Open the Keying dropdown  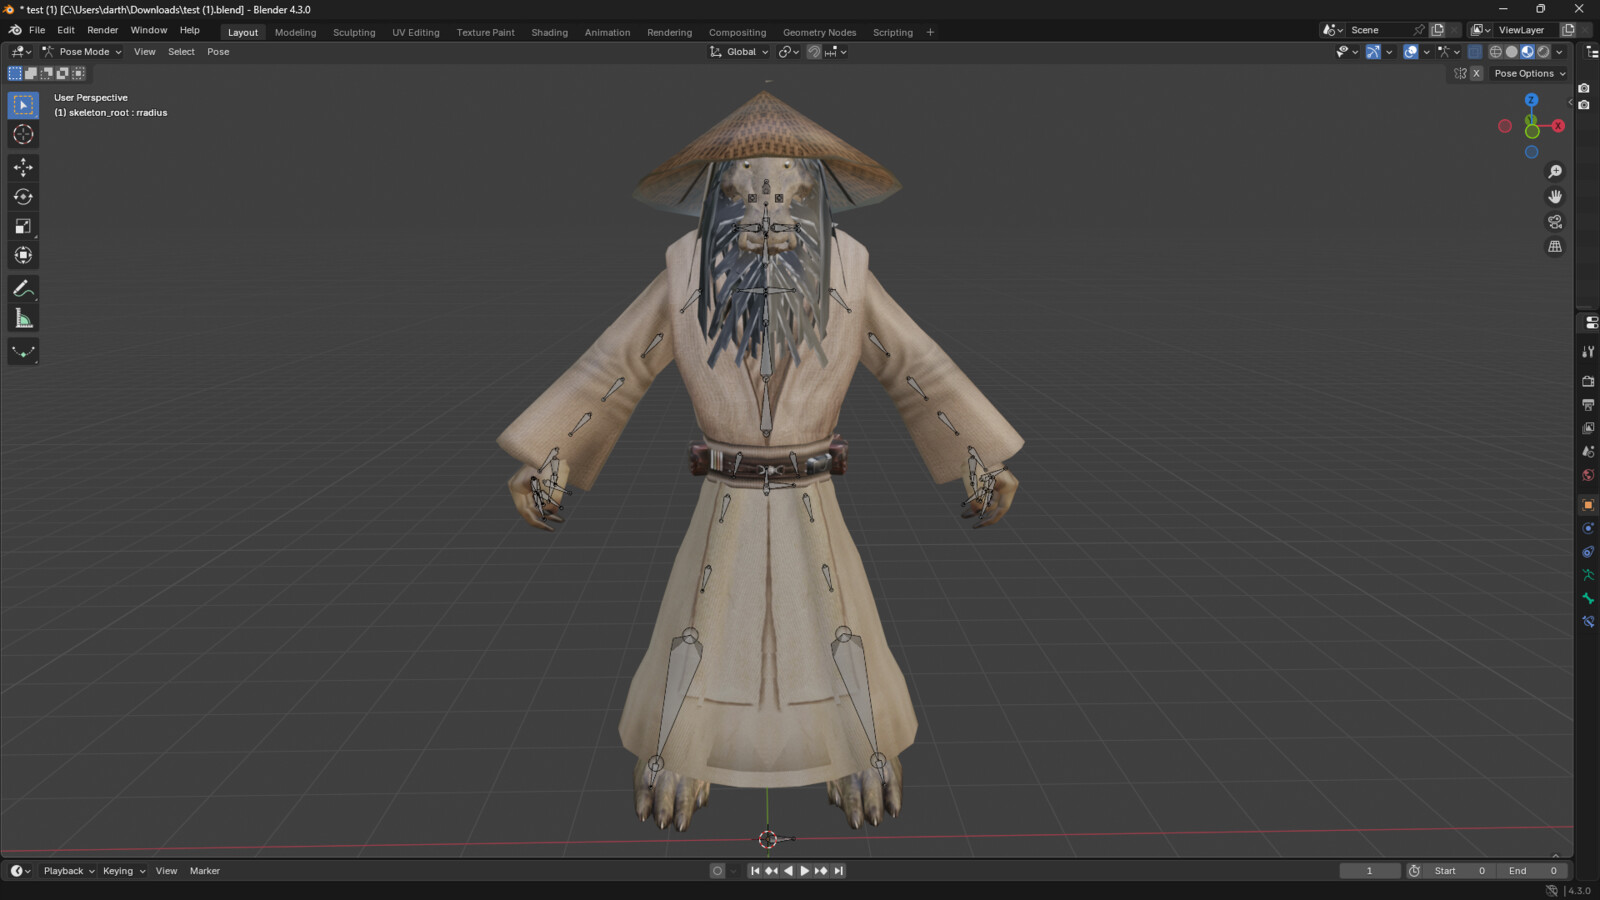[x=124, y=871]
